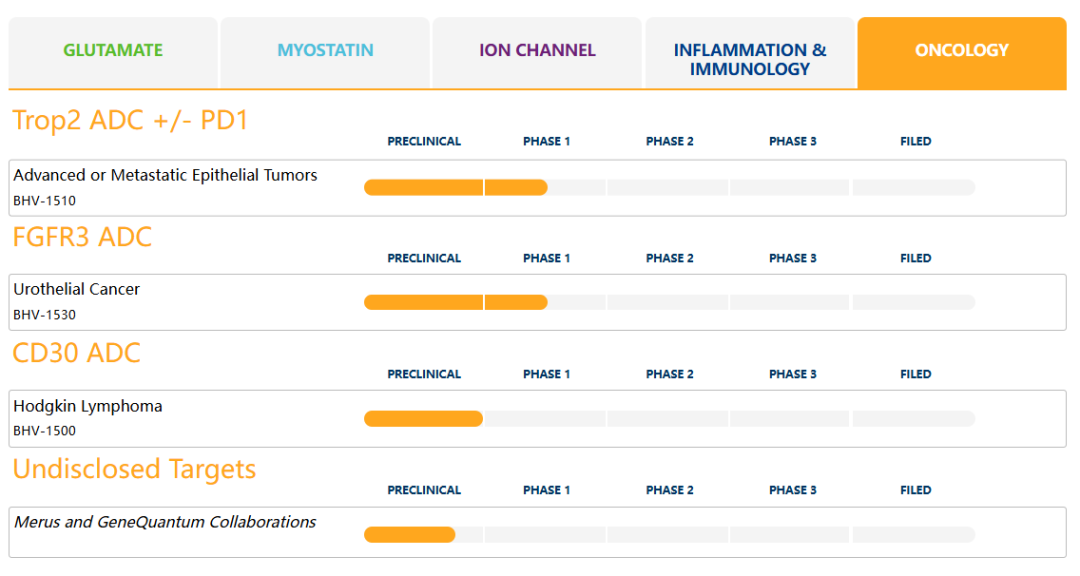The width and height of the screenshot is (1080, 576).
Task: Click the Trop2 ADC +/- PD1 heading
Action: coord(130,120)
